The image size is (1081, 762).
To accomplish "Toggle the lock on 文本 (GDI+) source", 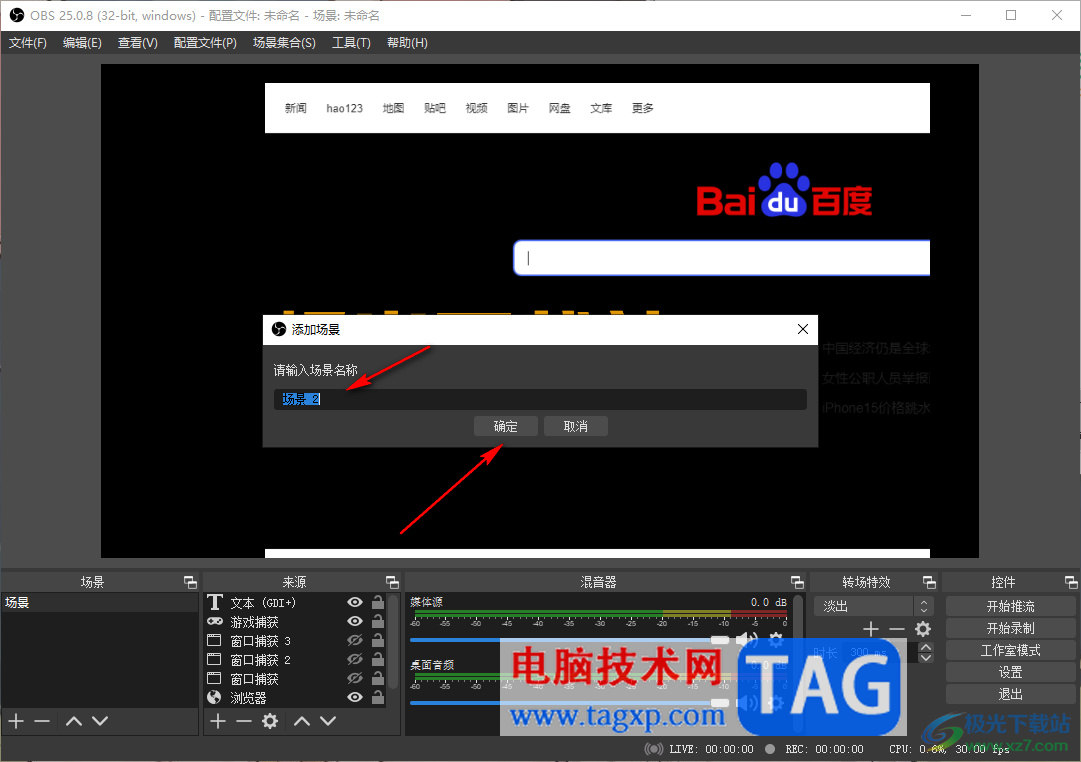I will 378,602.
